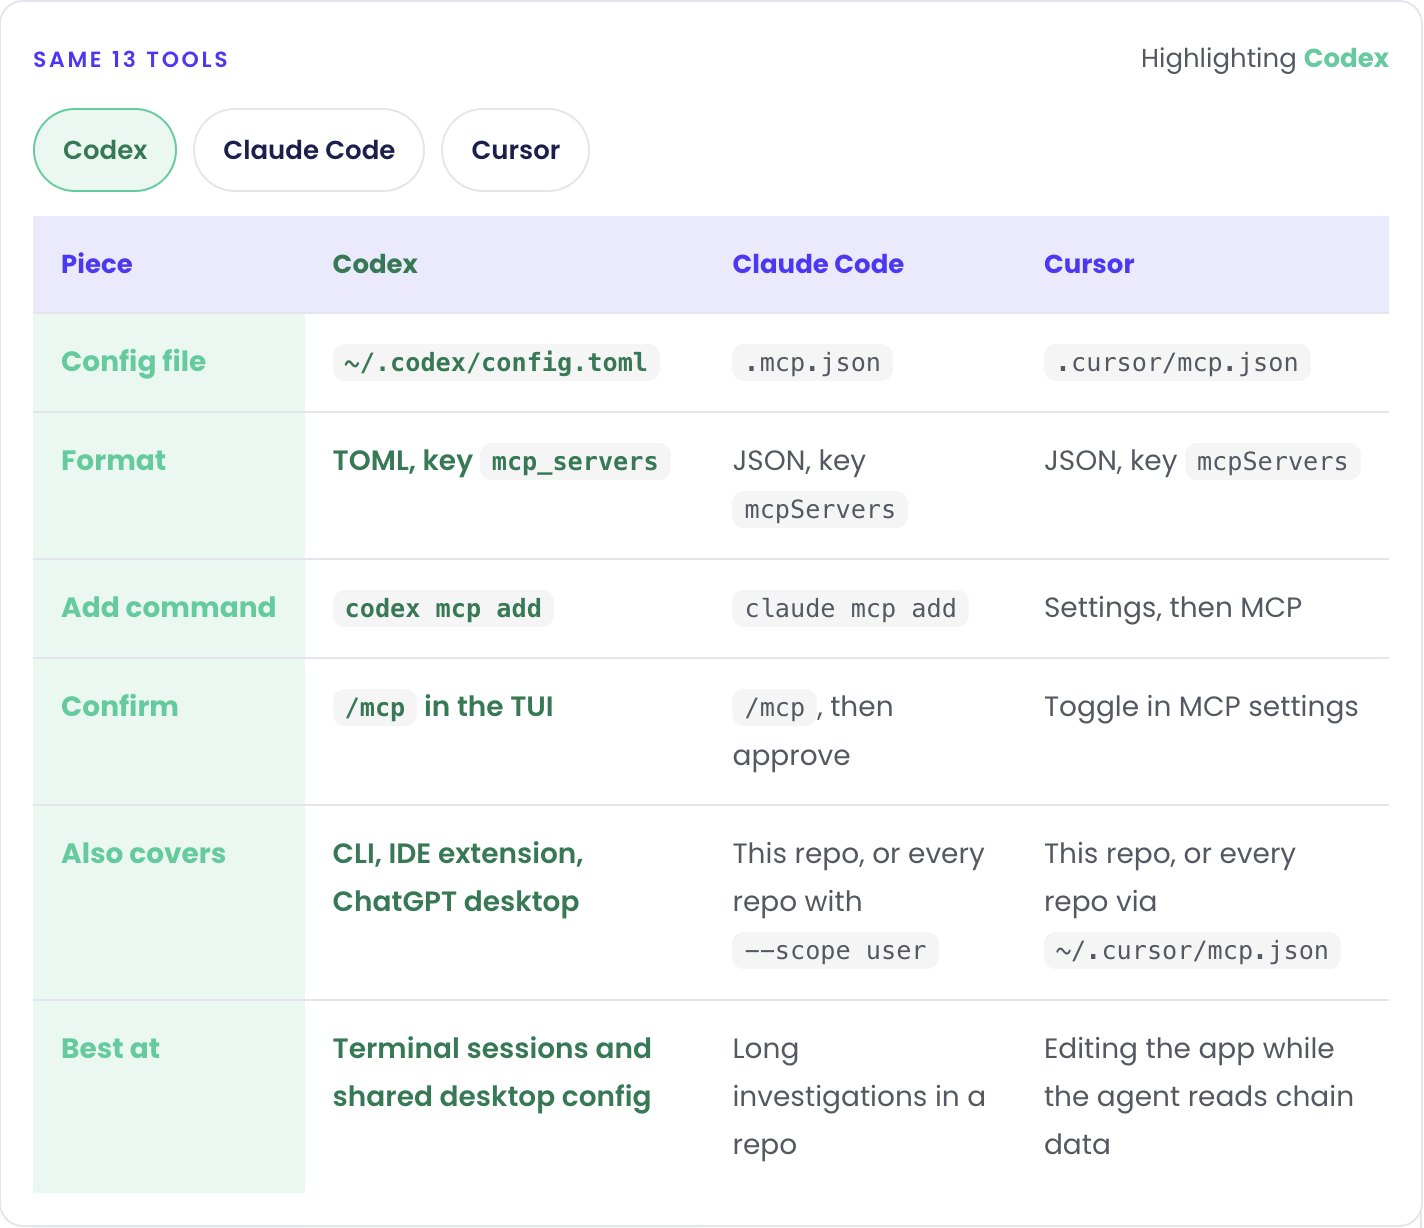The height and width of the screenshot is (1228, 1424).
Task: Click the "codex mcp add" command
Action: coord(443,608)
